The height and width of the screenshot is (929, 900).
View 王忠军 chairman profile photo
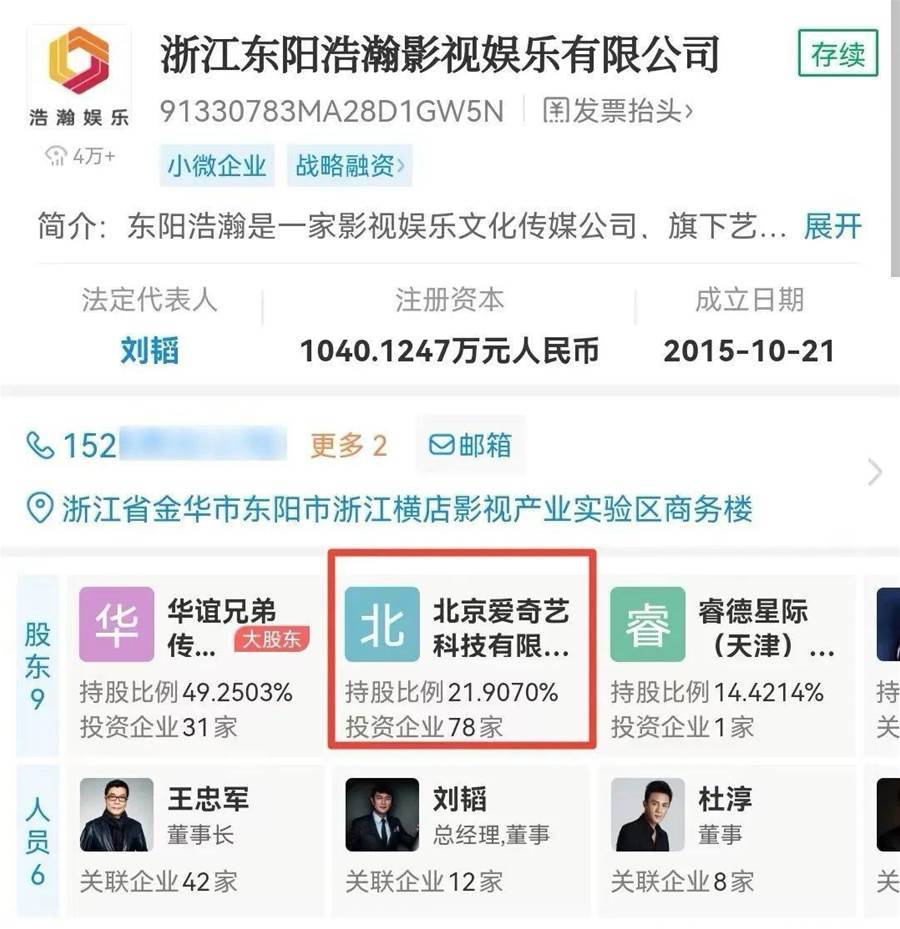[117, 815]
